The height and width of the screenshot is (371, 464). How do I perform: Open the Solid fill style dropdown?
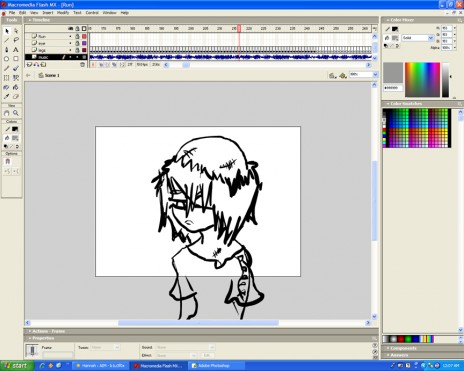(x=417, y=38)
